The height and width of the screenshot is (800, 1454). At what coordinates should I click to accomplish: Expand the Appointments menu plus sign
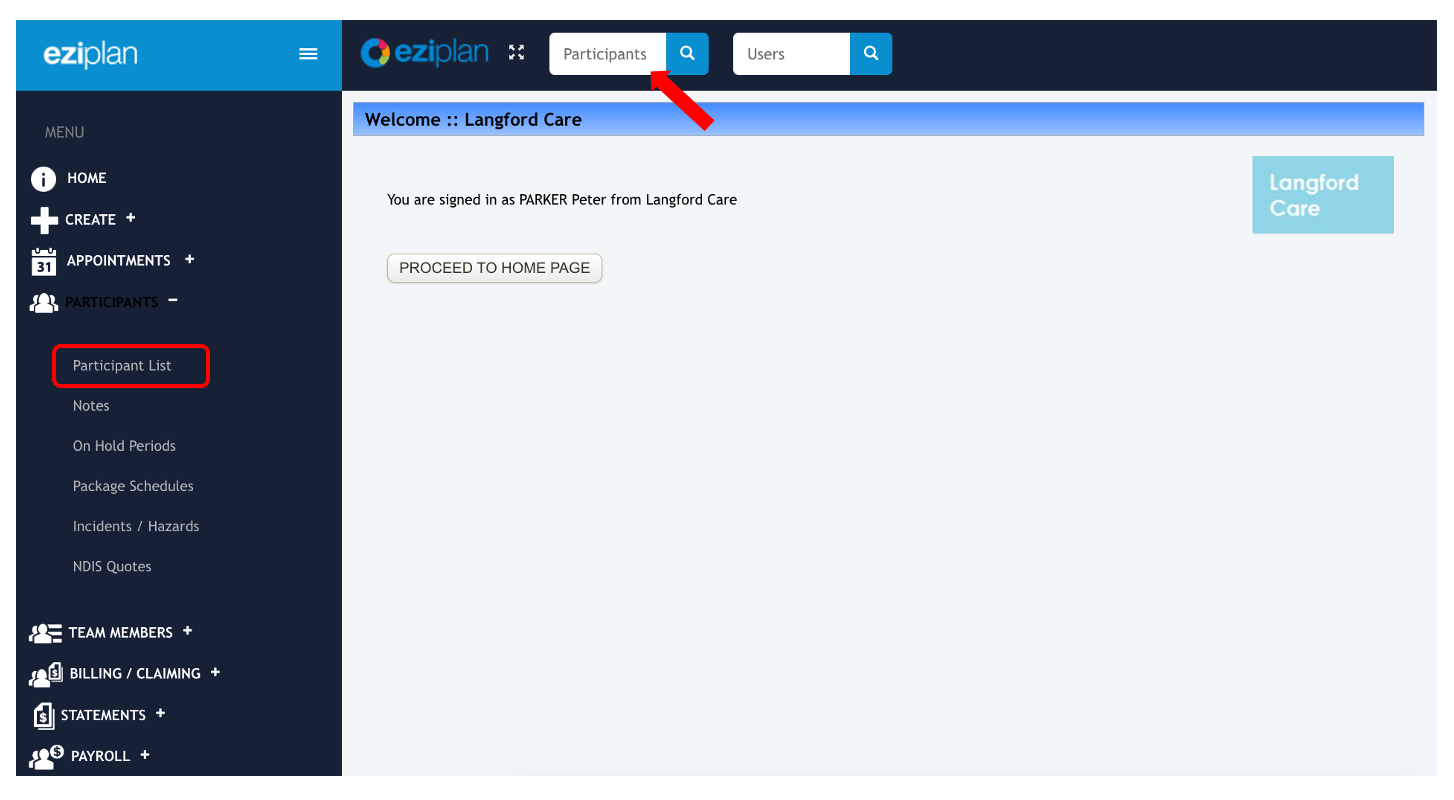[189, 259]
